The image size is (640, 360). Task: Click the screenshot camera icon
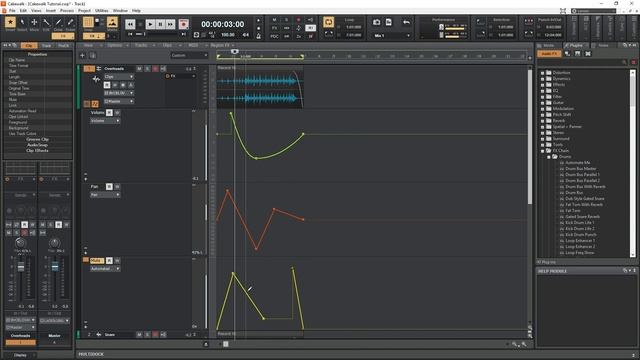tap(376, 22)
